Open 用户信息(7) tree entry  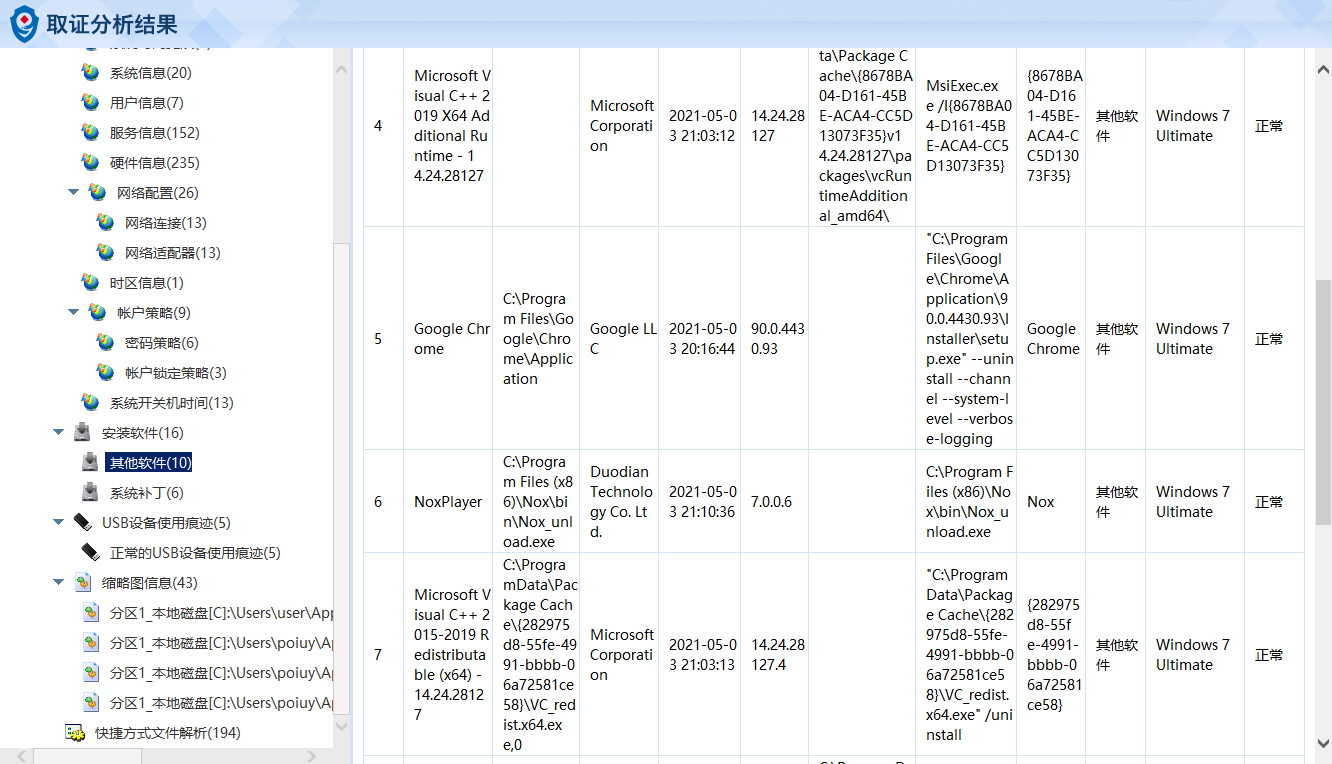[147, 103]
